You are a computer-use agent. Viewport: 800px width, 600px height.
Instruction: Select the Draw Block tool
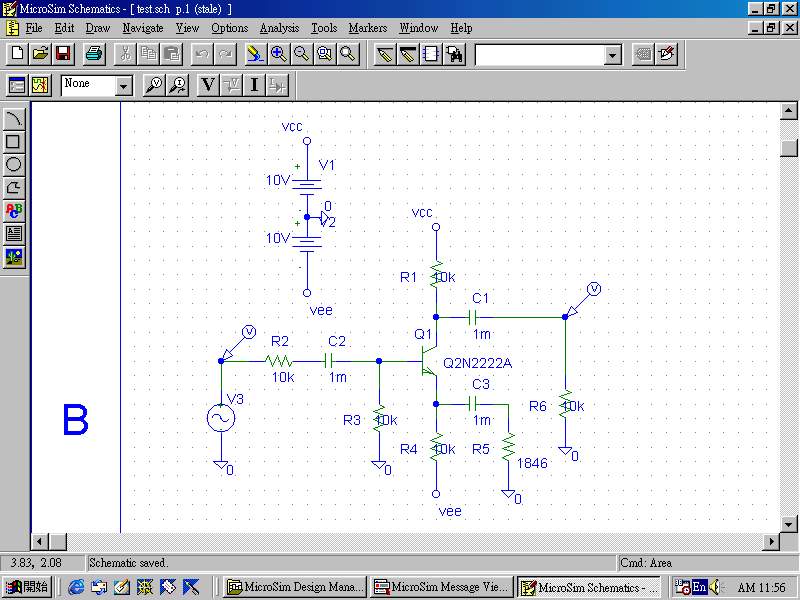(x=430, y=54)
